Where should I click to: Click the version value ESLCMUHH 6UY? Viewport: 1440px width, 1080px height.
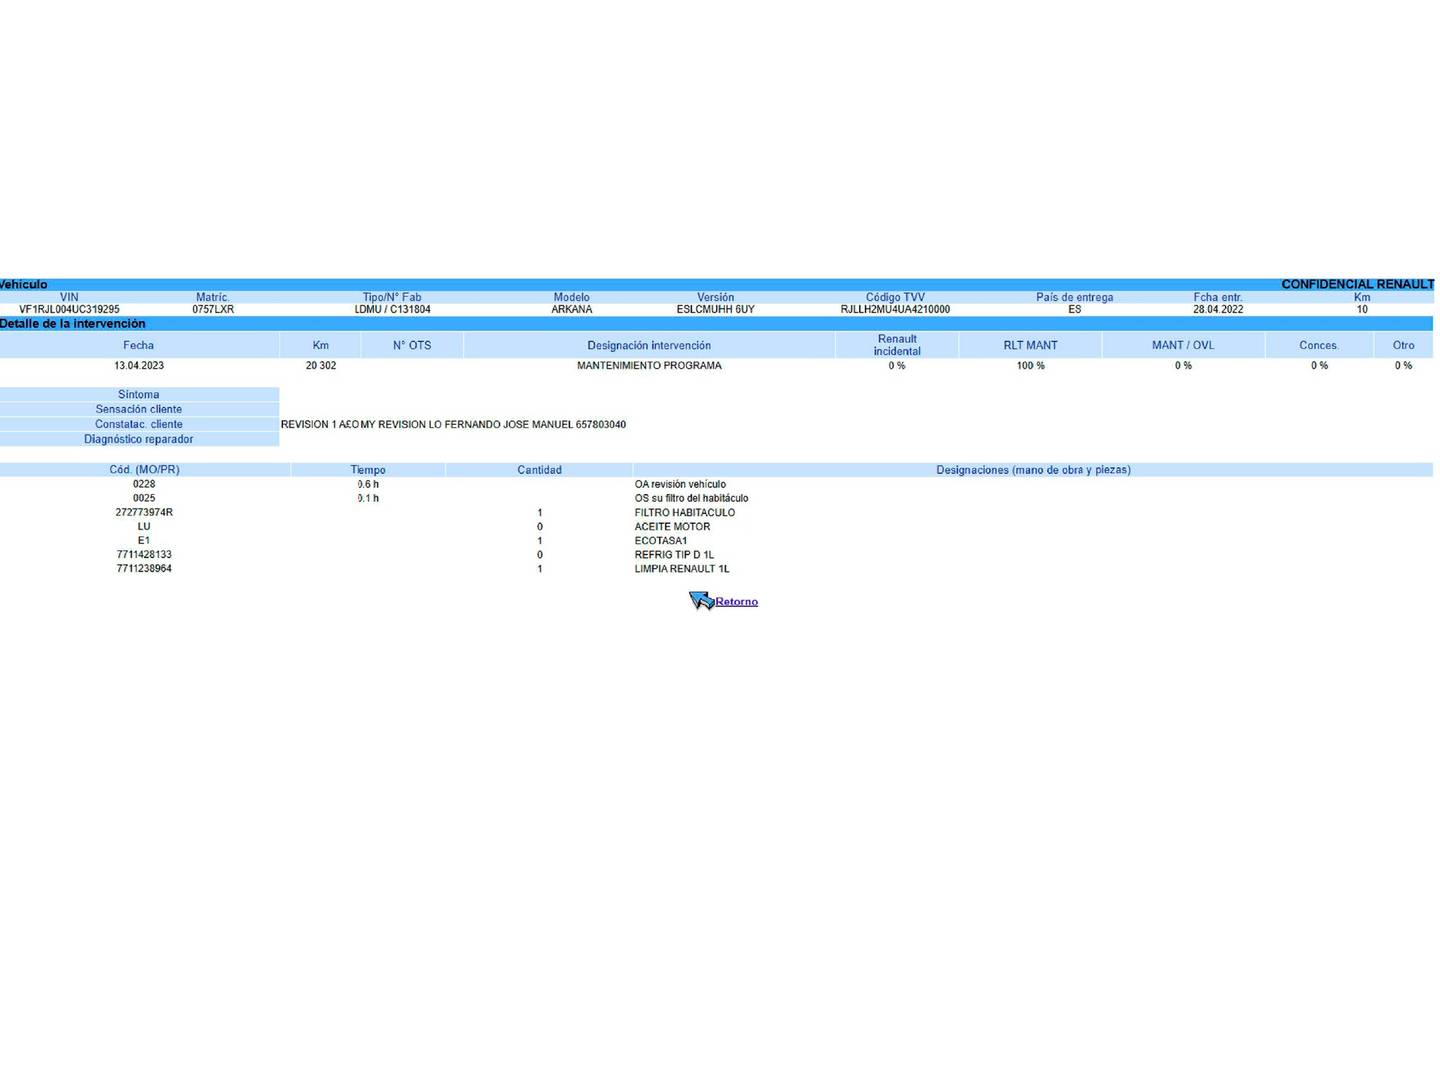[x=716, y=310]
